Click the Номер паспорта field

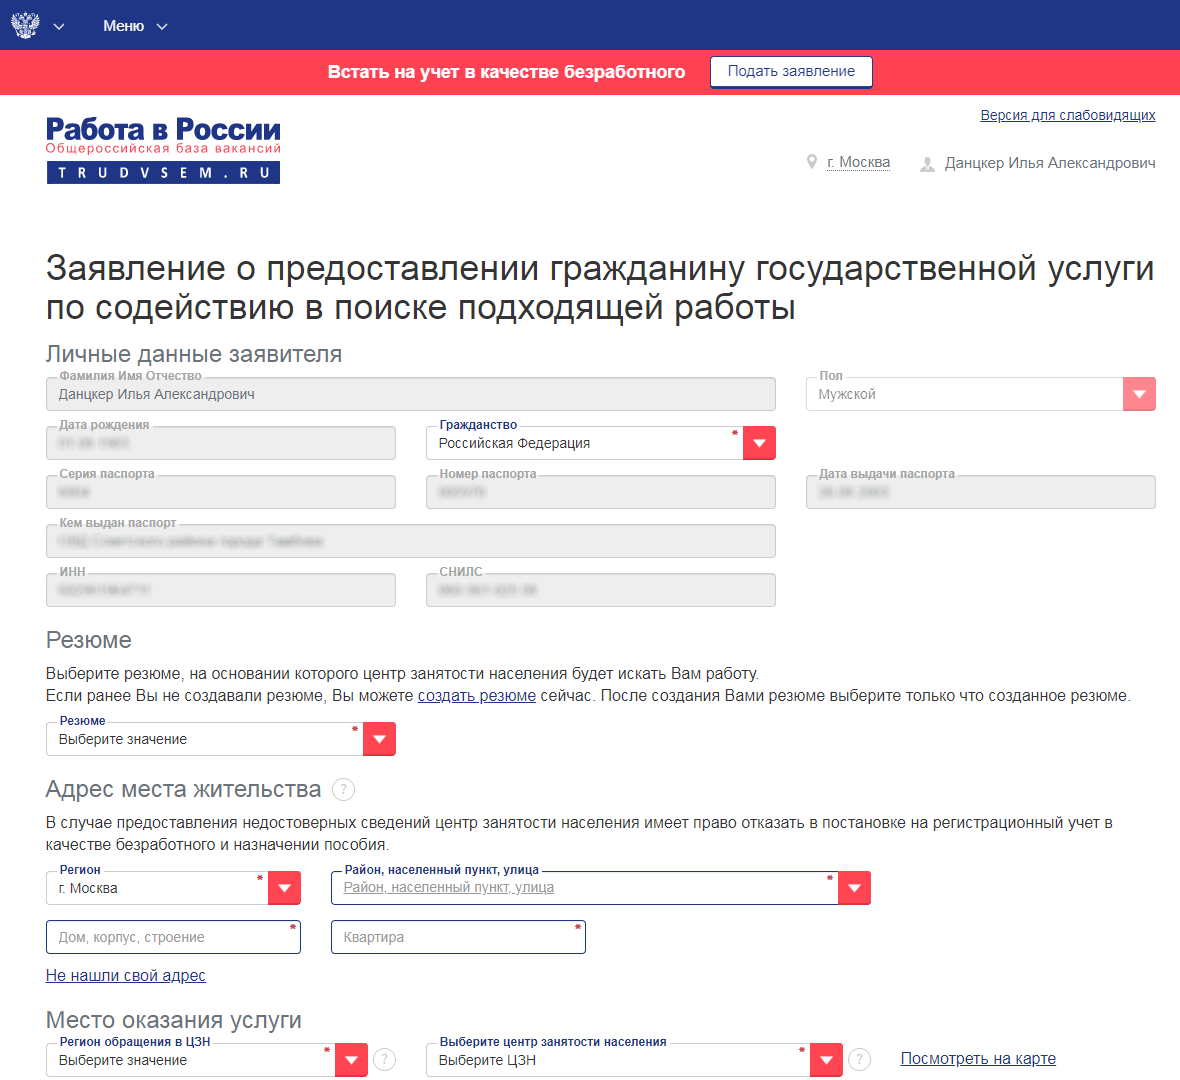click(601, 492)
